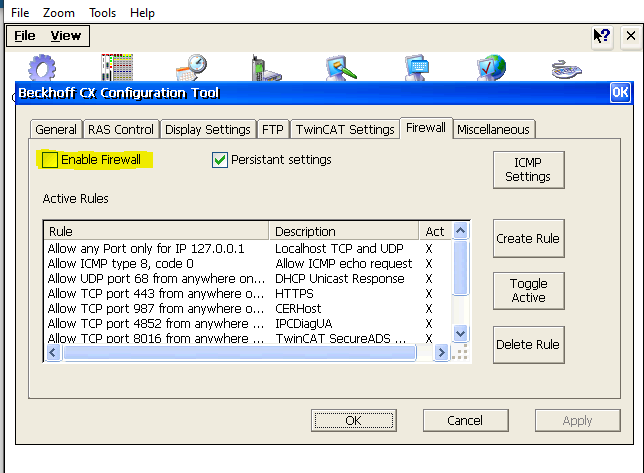Viewport: 644px width, 473px height.
Task: Open the Zoom menu
Action: [x=59, y=13]
